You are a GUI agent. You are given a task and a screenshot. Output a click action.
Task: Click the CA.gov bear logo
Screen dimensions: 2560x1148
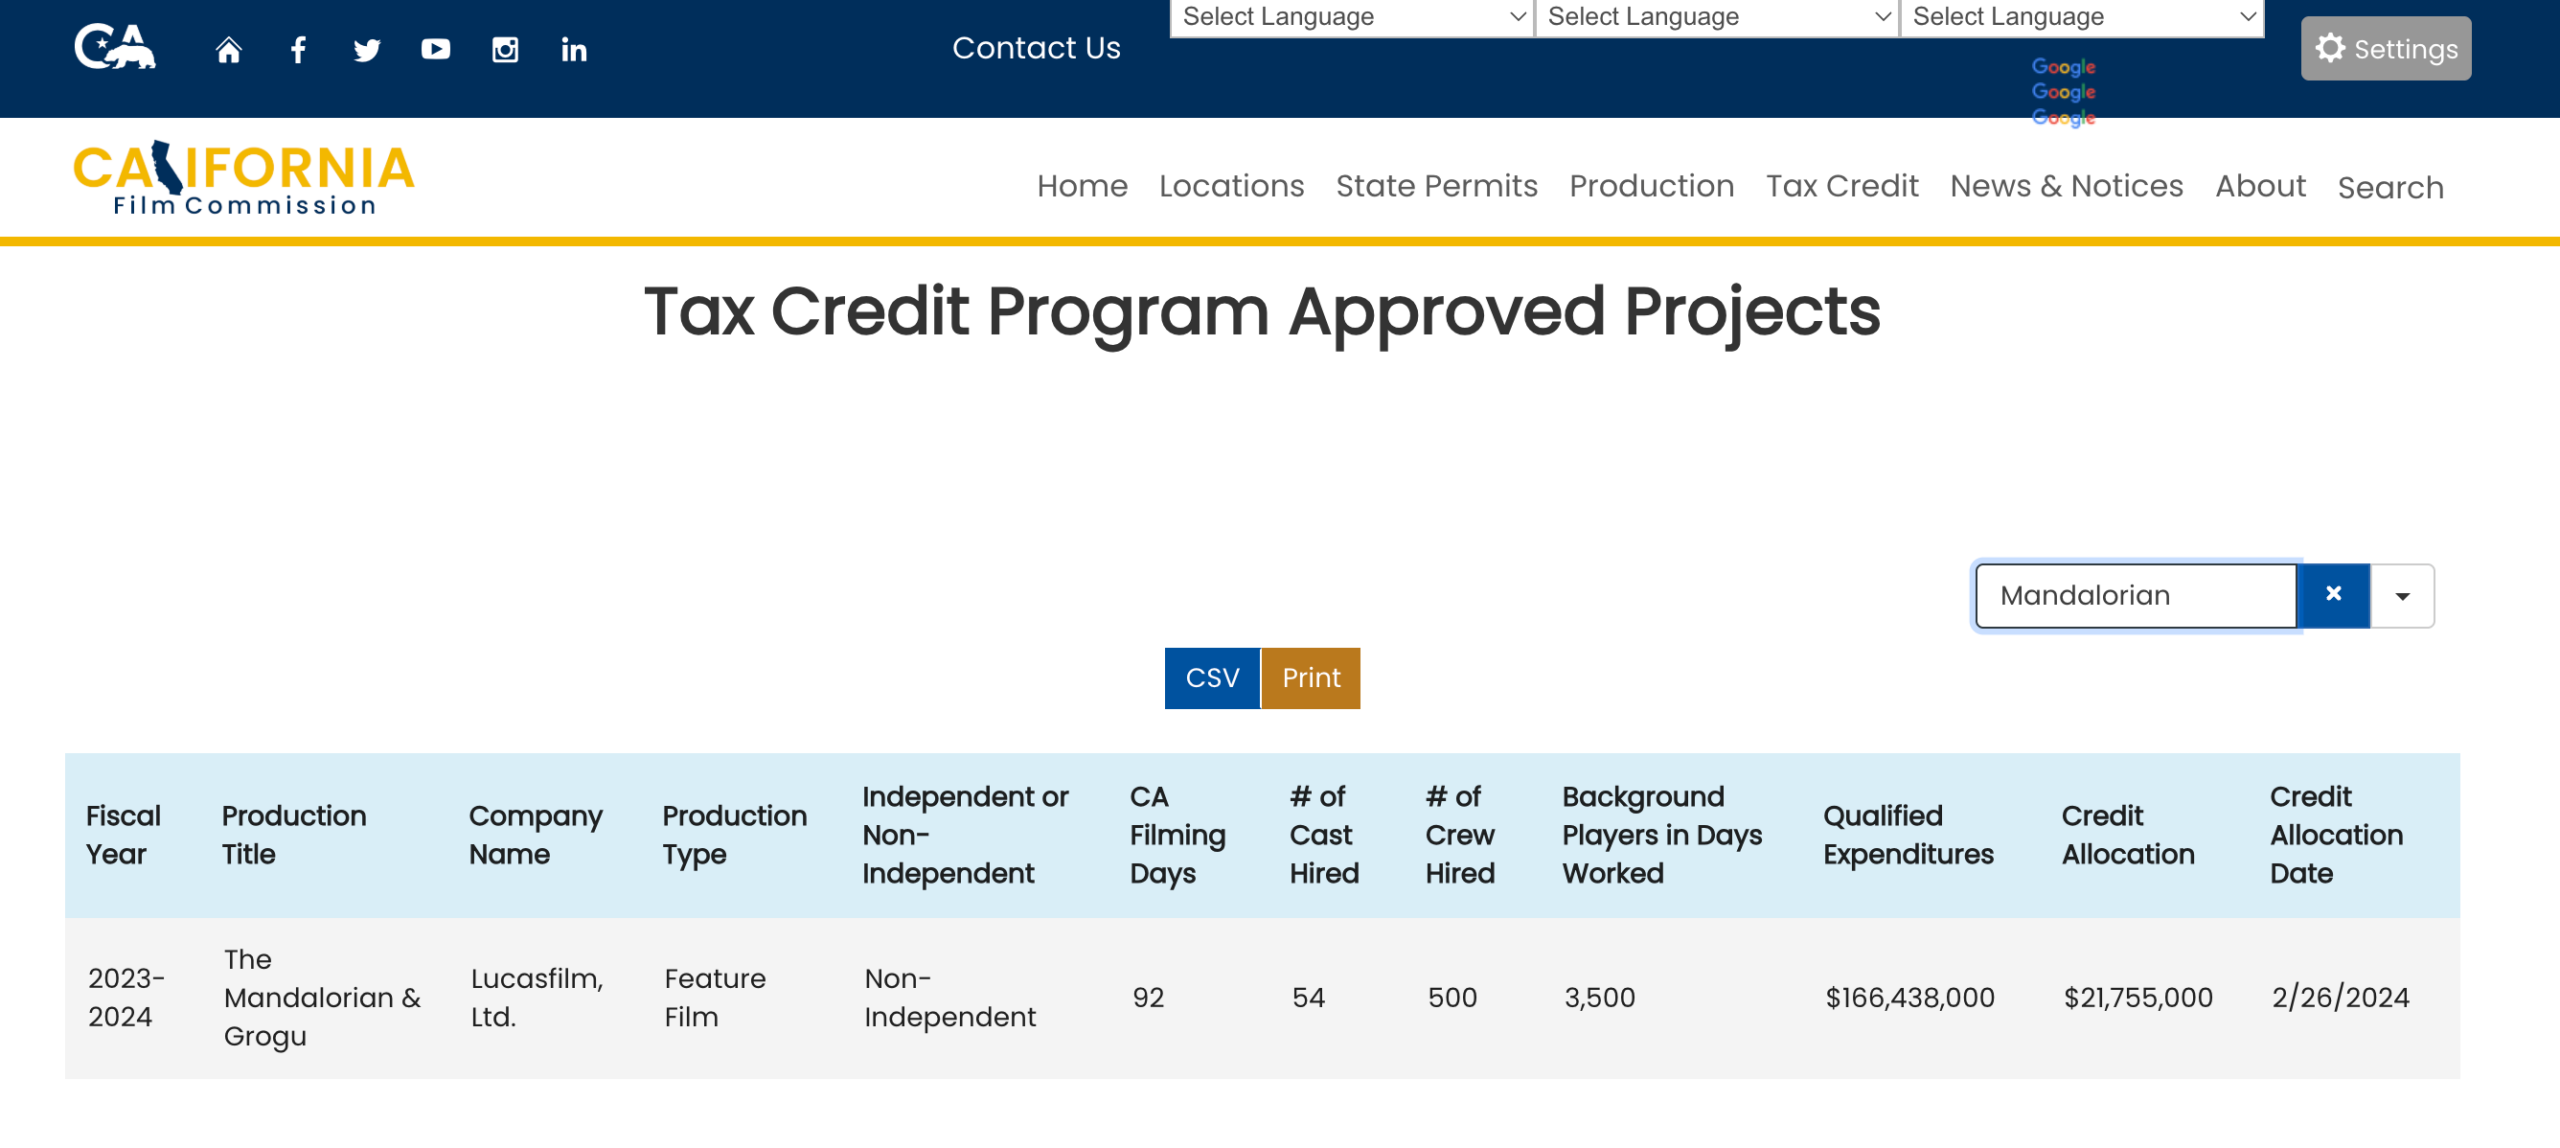point(115,47)
